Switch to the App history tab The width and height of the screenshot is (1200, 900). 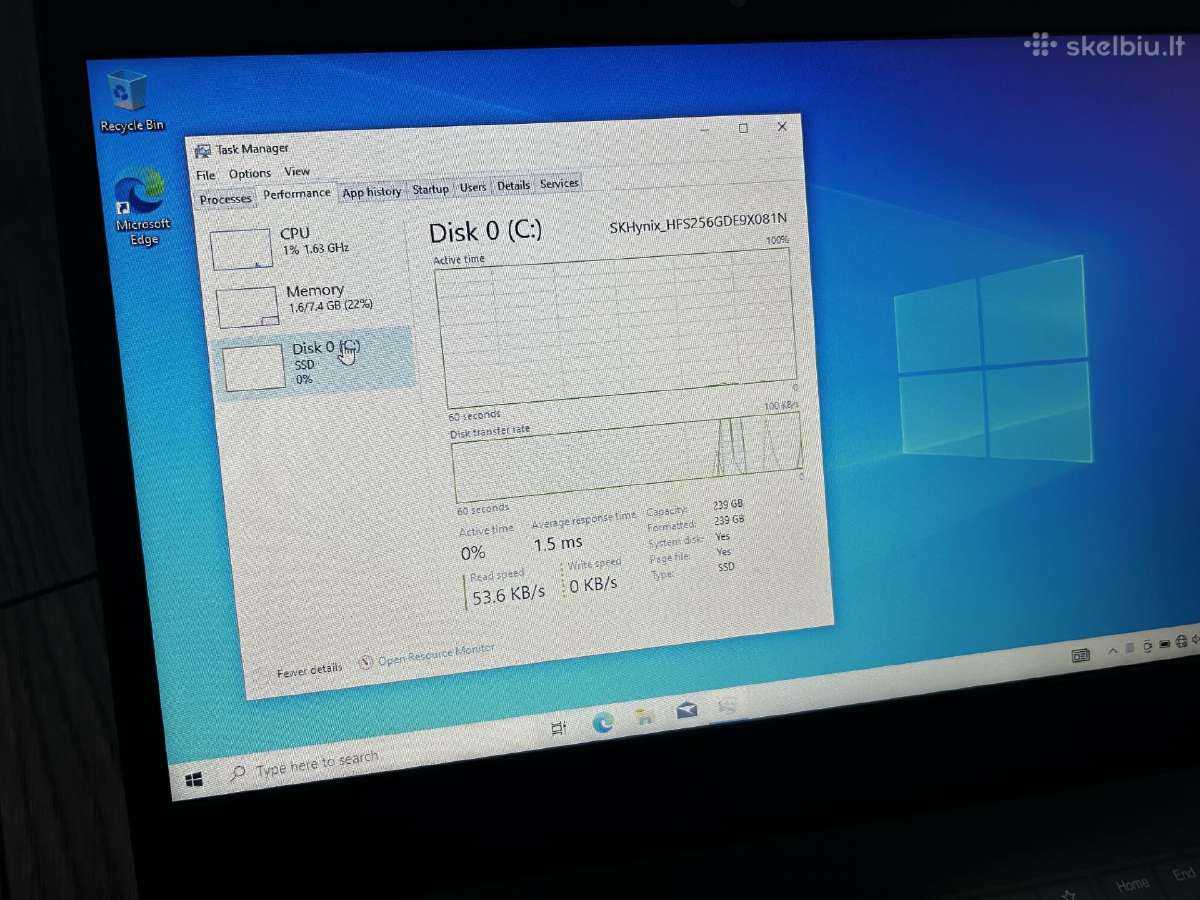(372, 192)
